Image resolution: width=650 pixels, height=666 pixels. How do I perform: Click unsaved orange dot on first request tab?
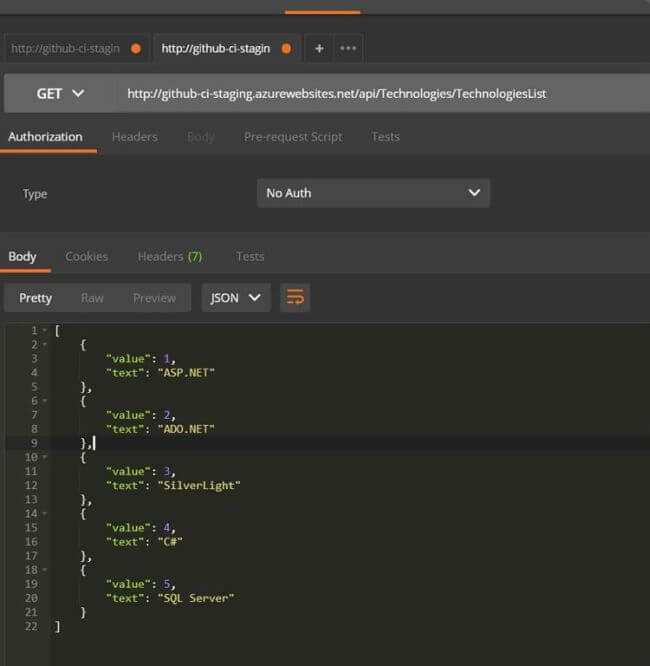pos(136,49)
